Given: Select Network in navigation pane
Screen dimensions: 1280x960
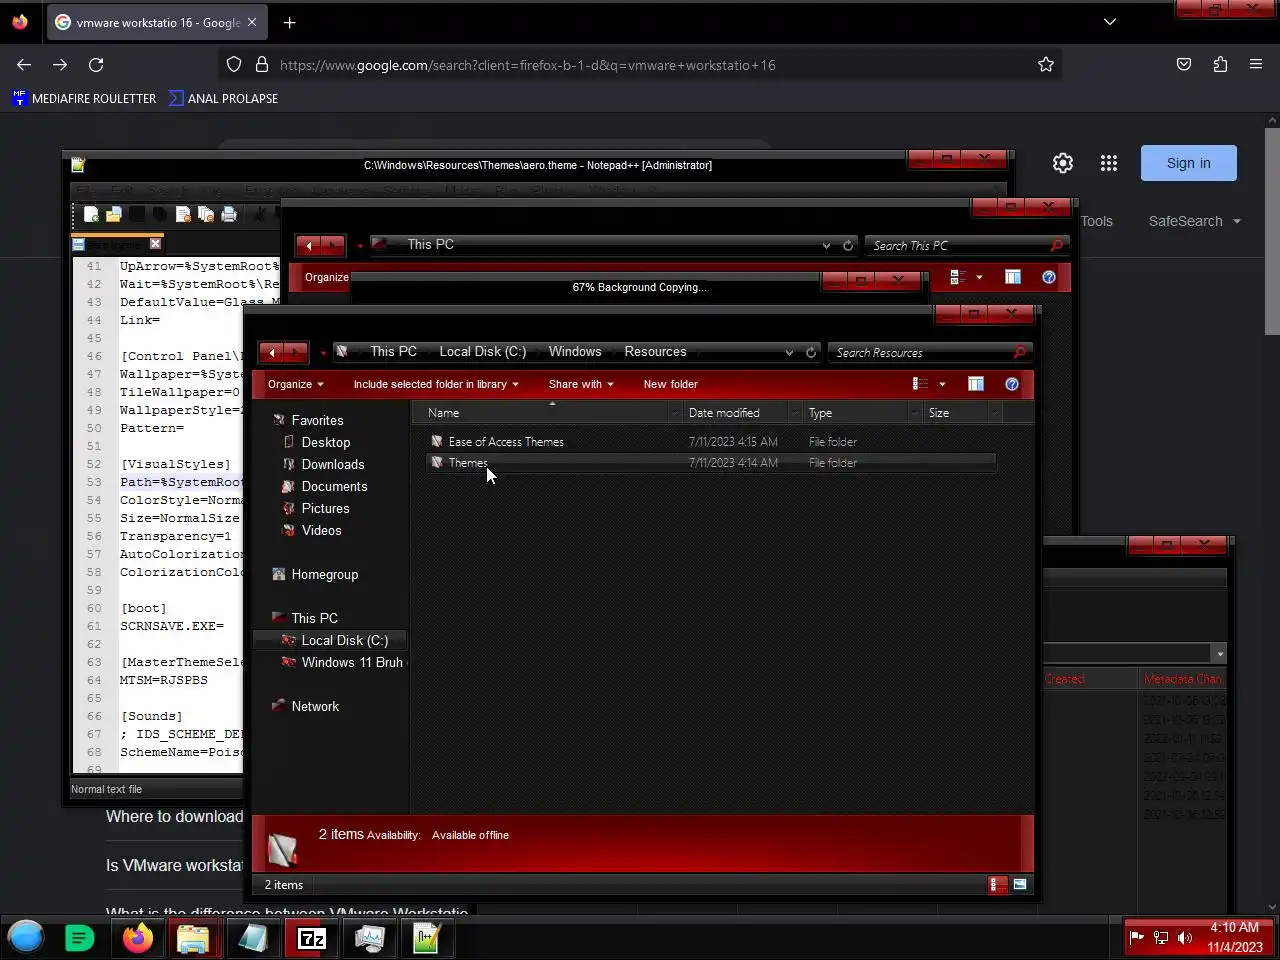Looking at the screenshot, I should (x=315, y=707).
